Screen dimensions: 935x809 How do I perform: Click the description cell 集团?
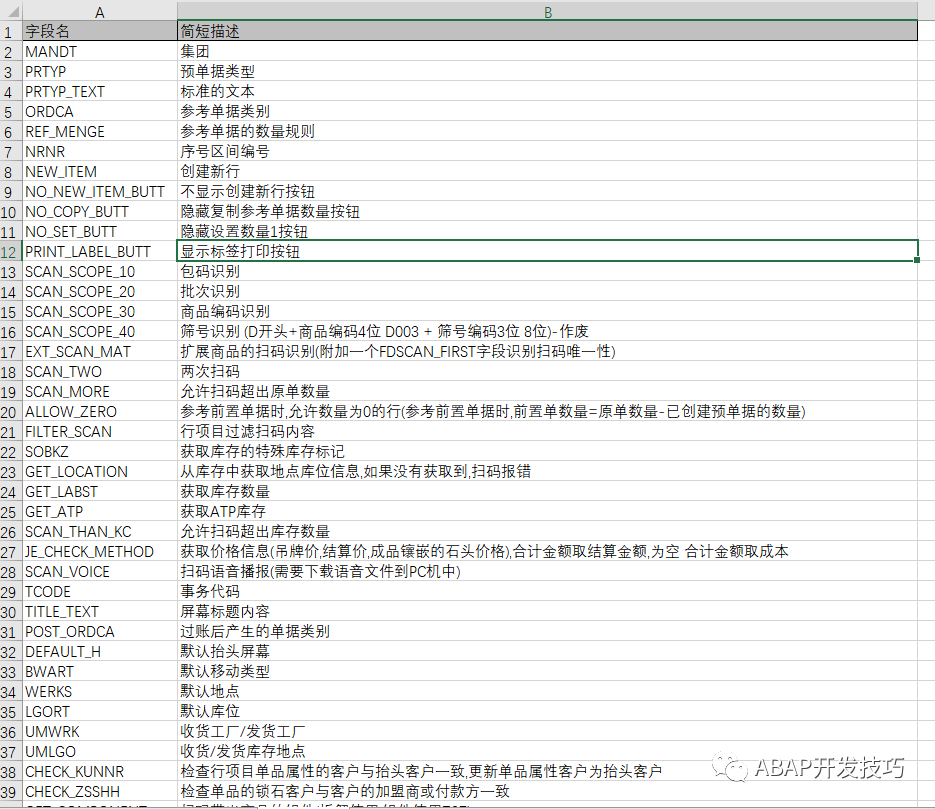click(x=547, y=51)
